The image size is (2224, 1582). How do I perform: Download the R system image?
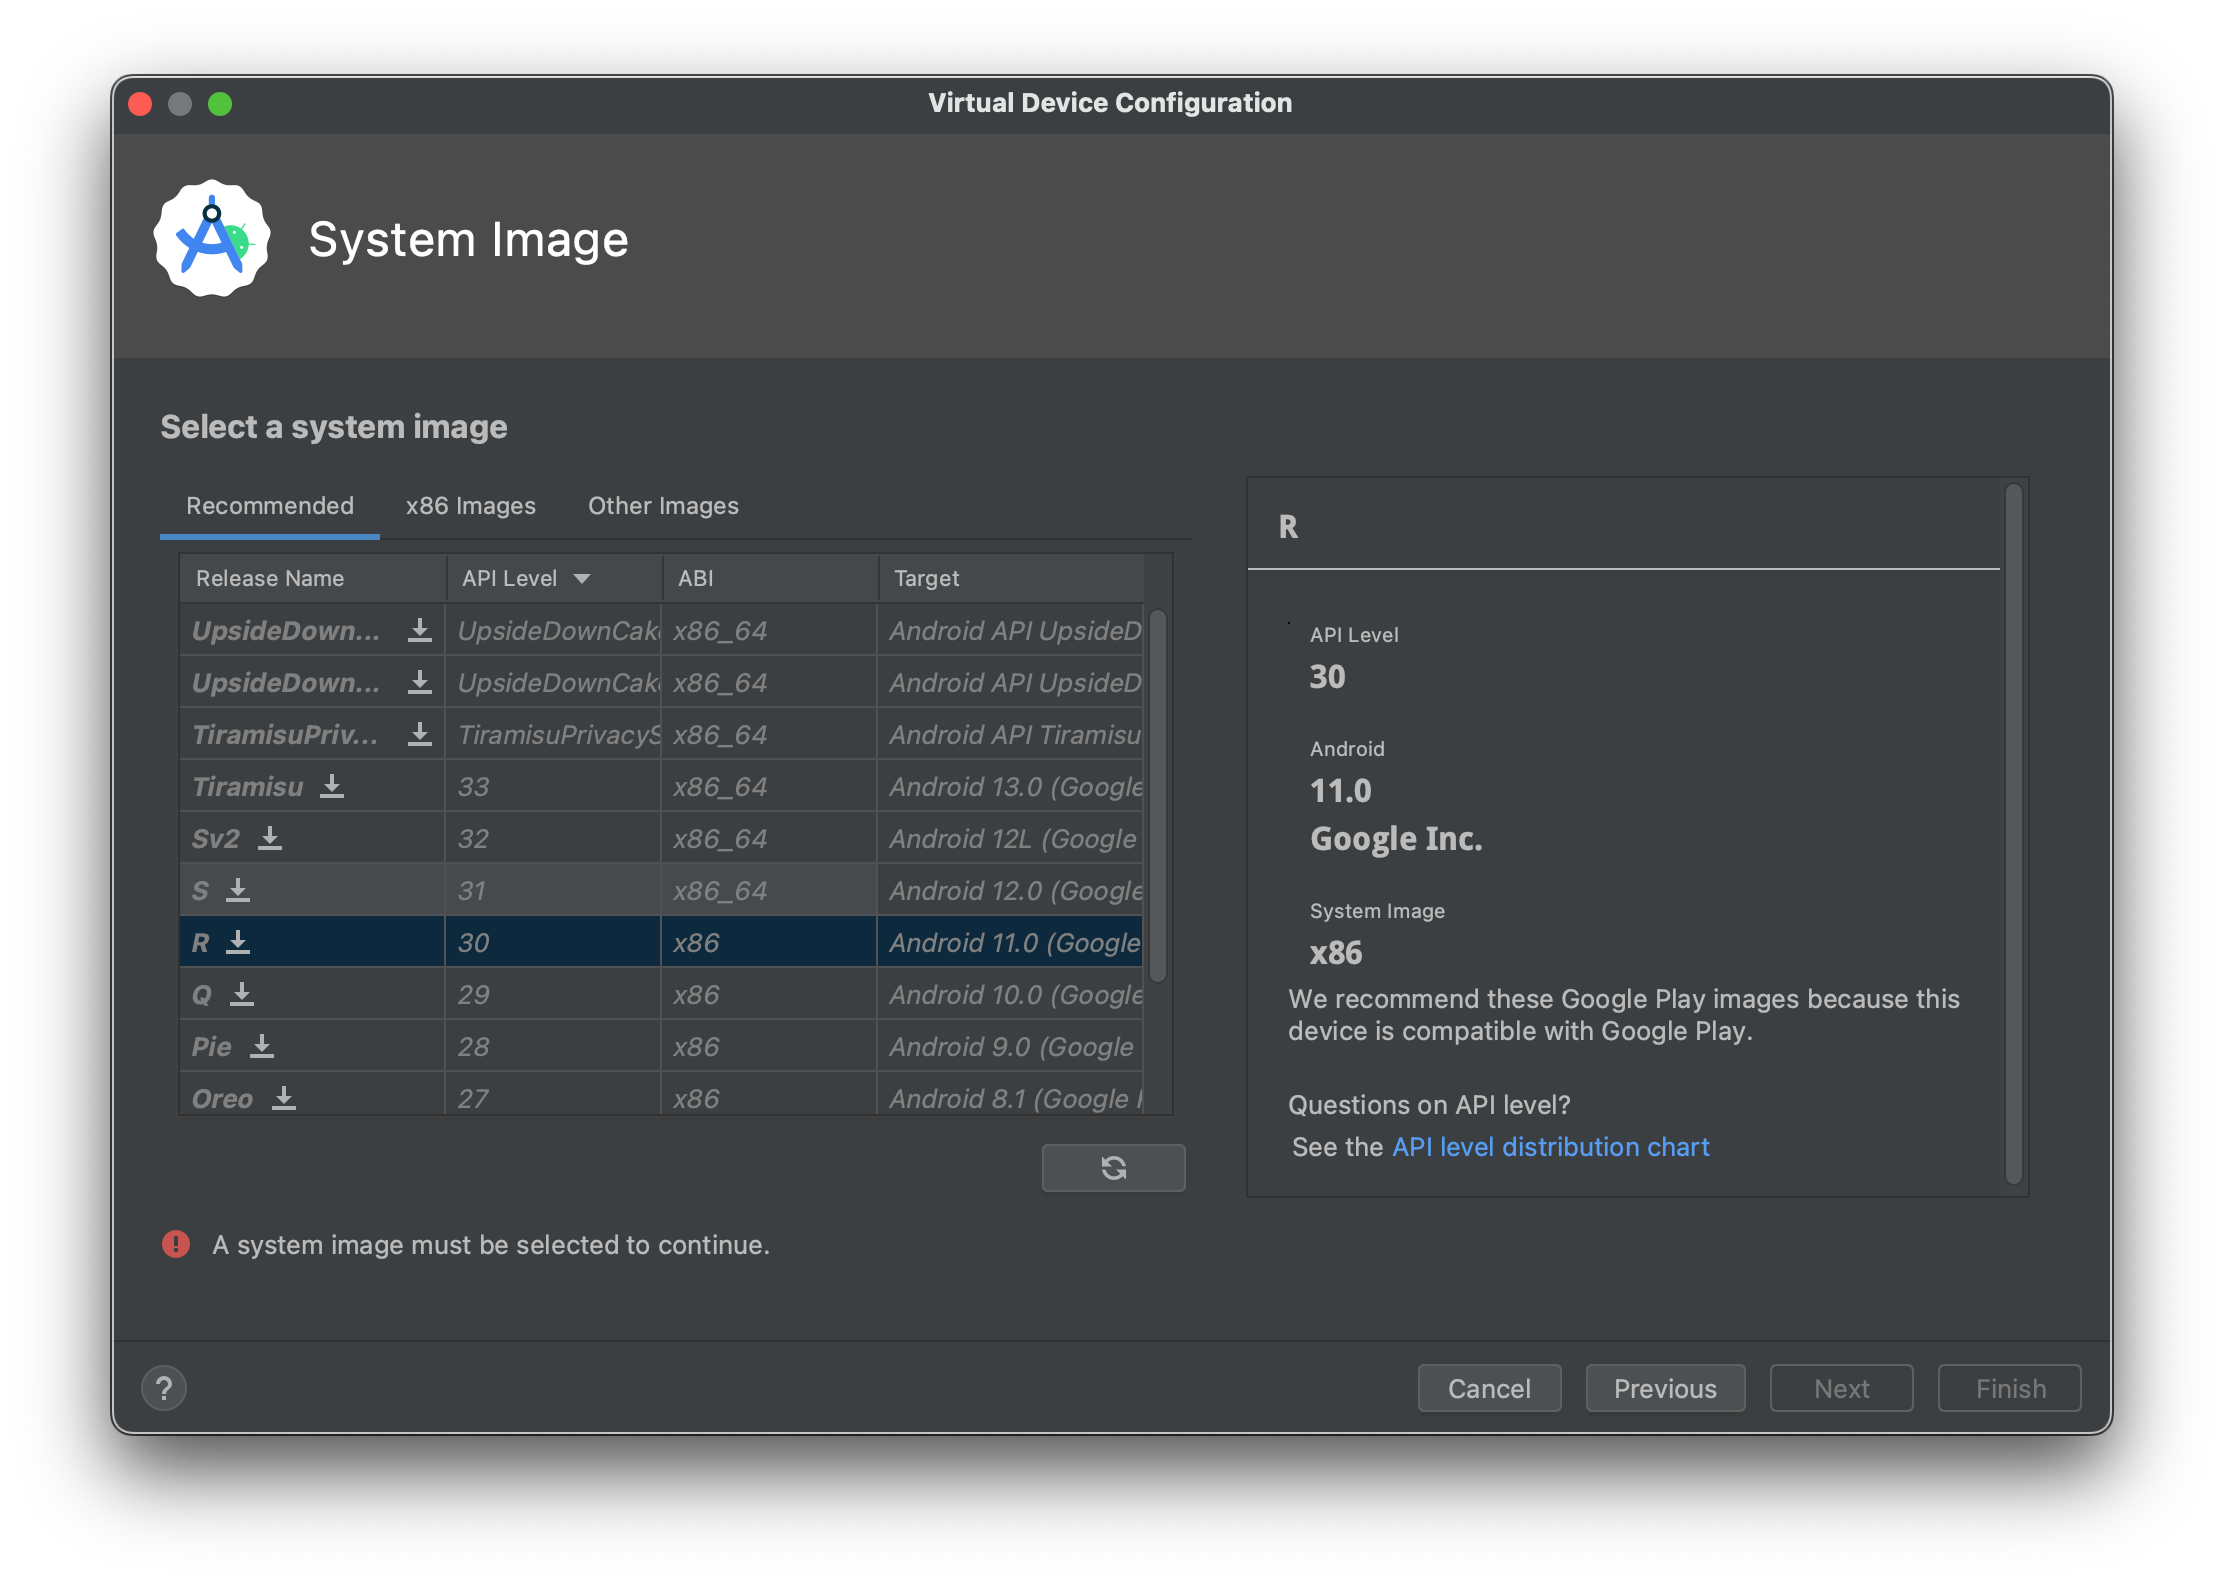click(x=238, y=943)
